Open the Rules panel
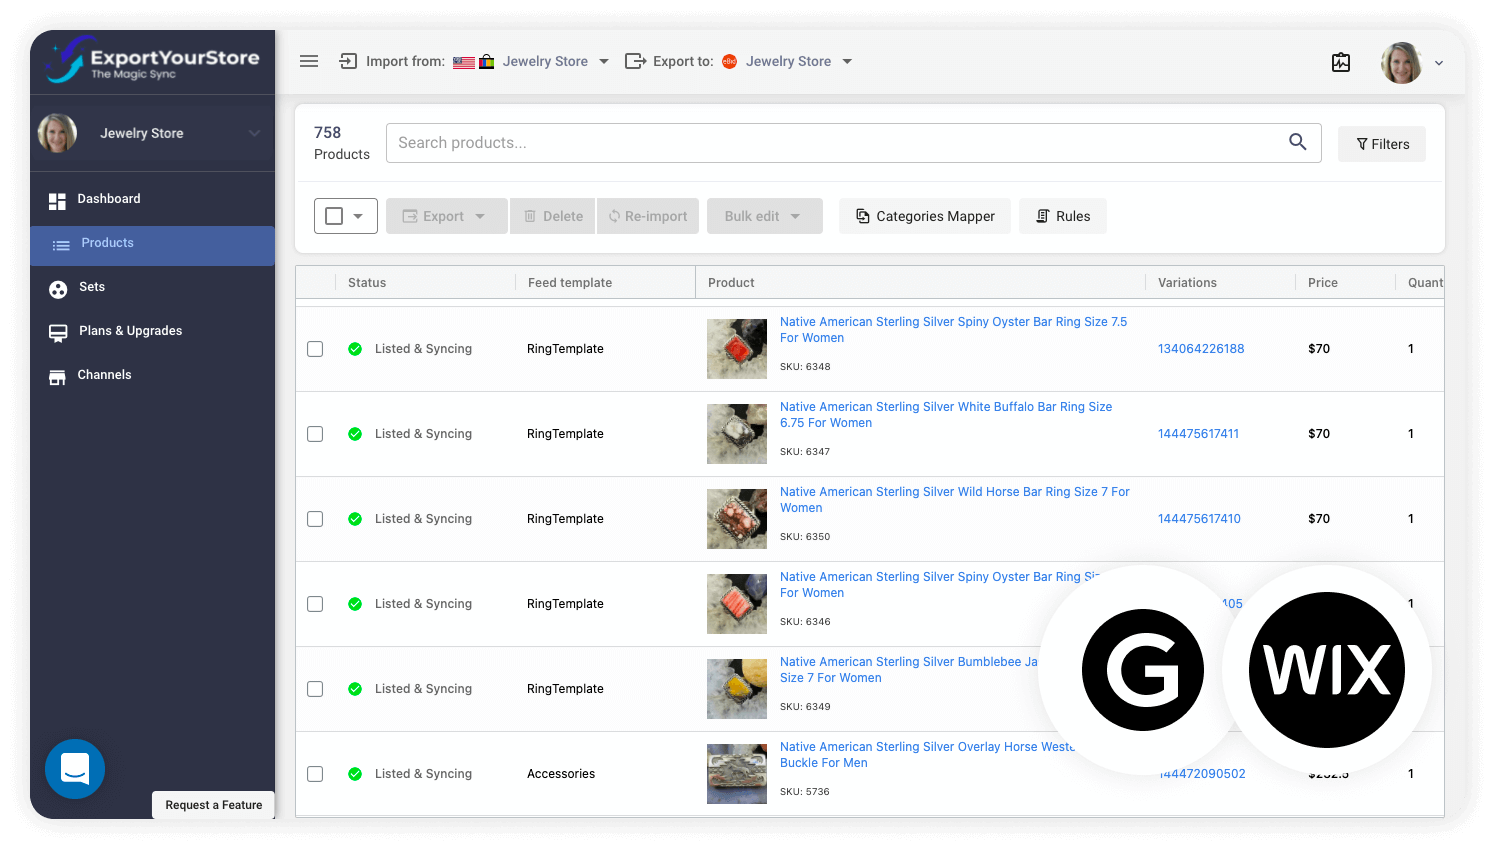The height and width of the screenshot is (849, 1495). 1062,216
